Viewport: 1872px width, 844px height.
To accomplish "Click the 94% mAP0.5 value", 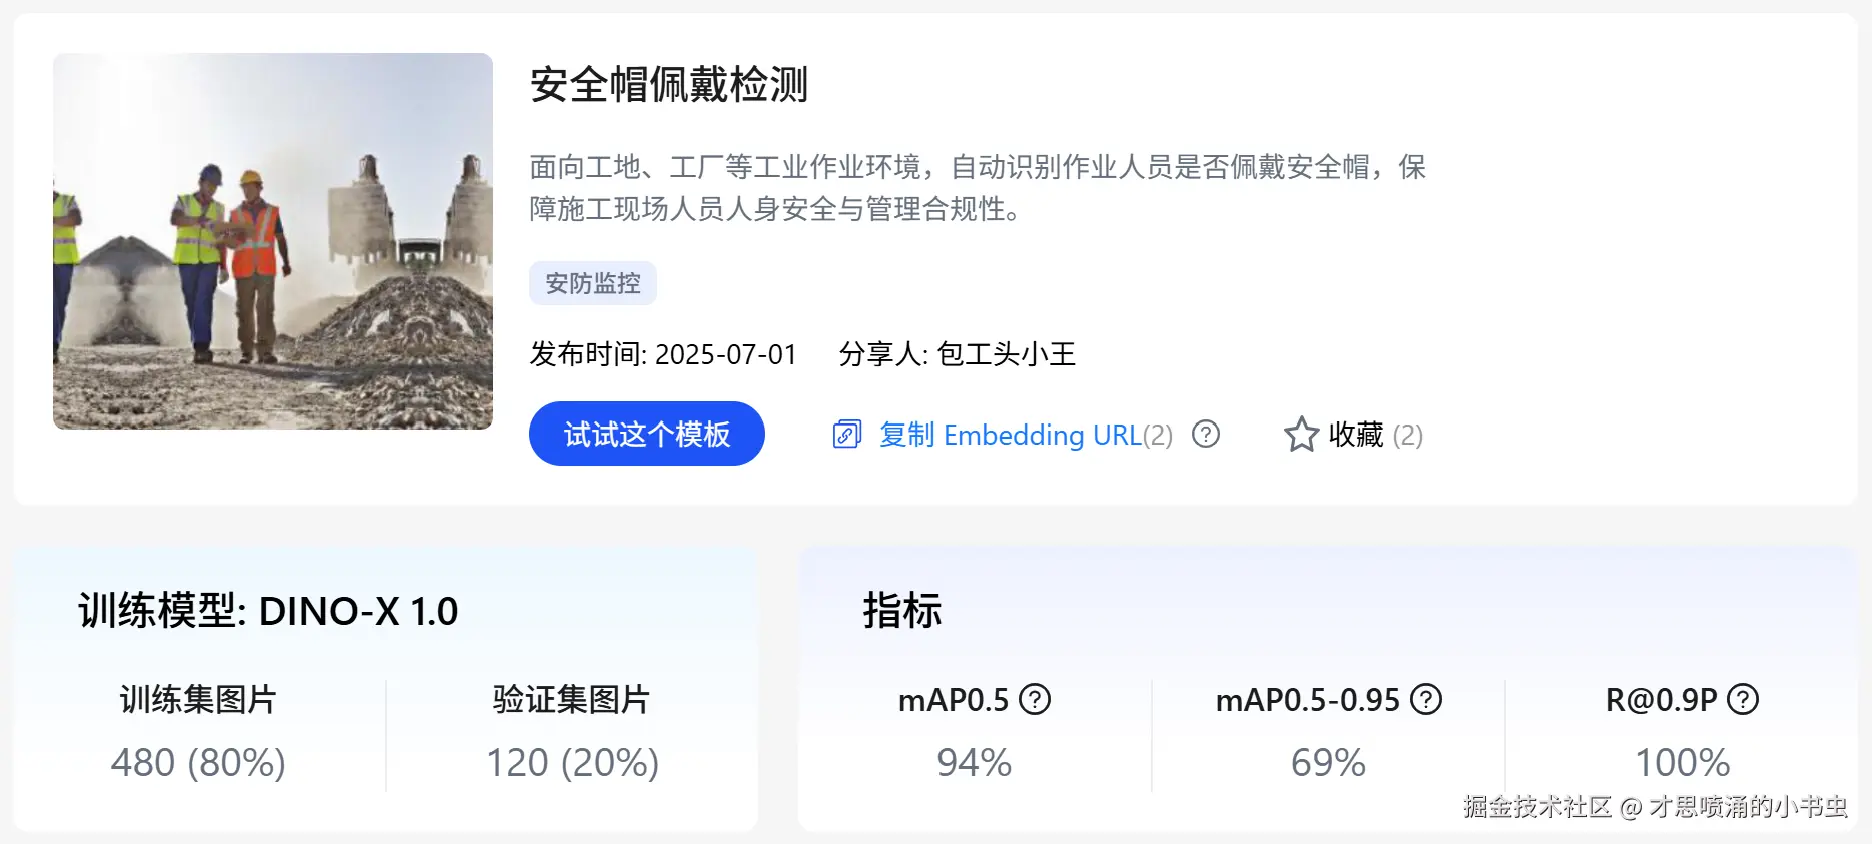I will pos(974,762).
